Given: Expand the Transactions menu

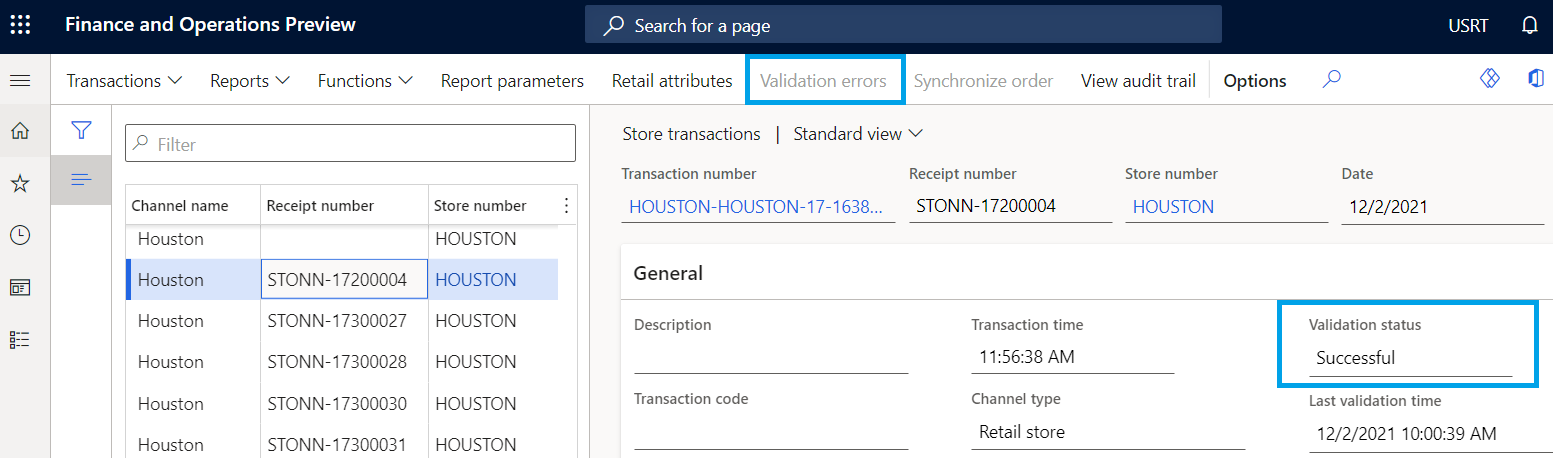Looking at the screenshot, I should [124, 81].
